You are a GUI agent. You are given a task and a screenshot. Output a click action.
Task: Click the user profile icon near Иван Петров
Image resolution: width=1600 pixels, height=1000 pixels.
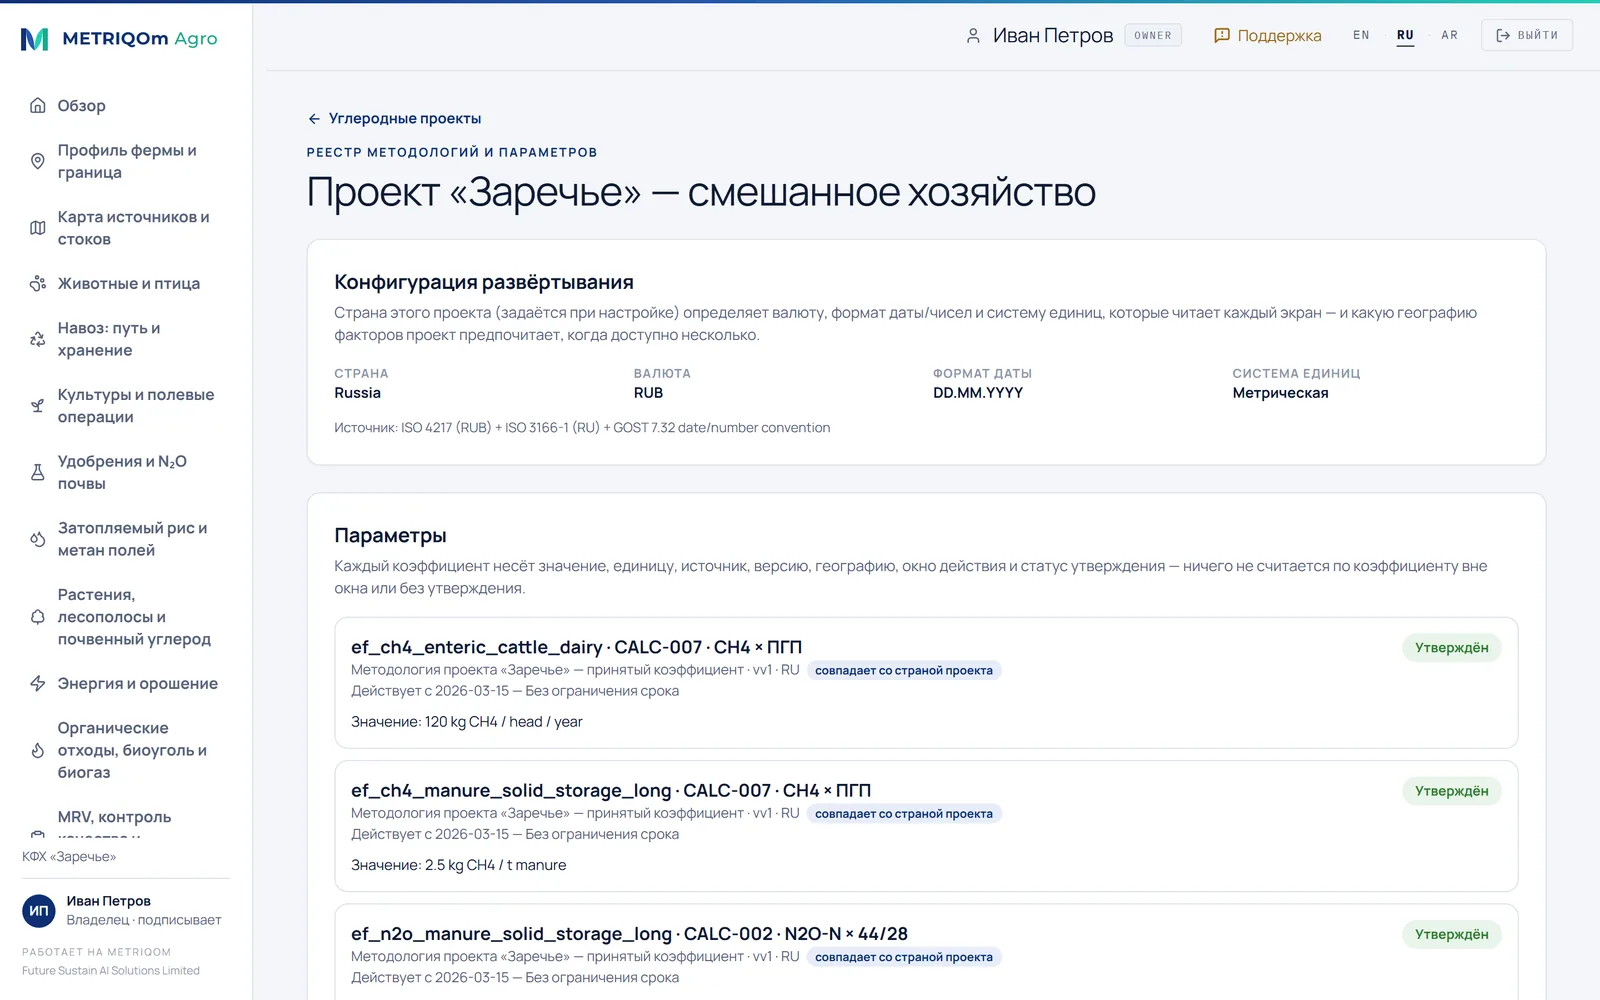(x=973, y=36)
